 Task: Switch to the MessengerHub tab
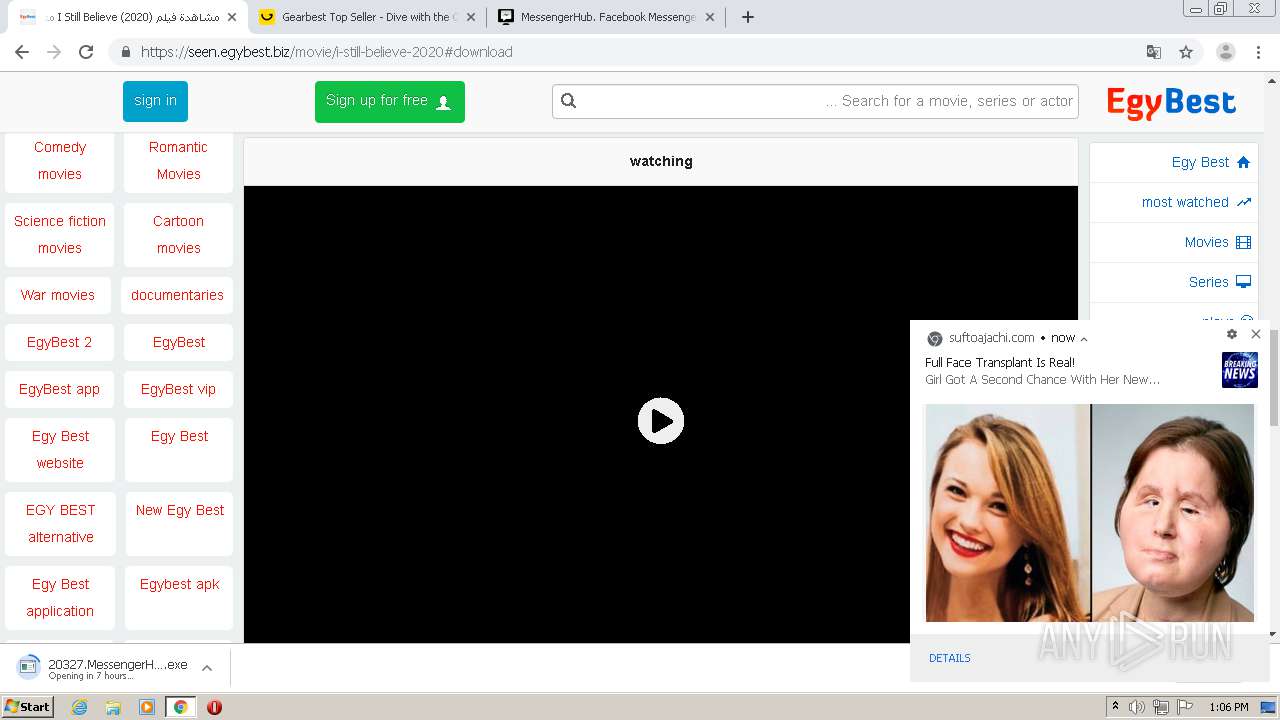pyautogui.click(x=607, y=17)
